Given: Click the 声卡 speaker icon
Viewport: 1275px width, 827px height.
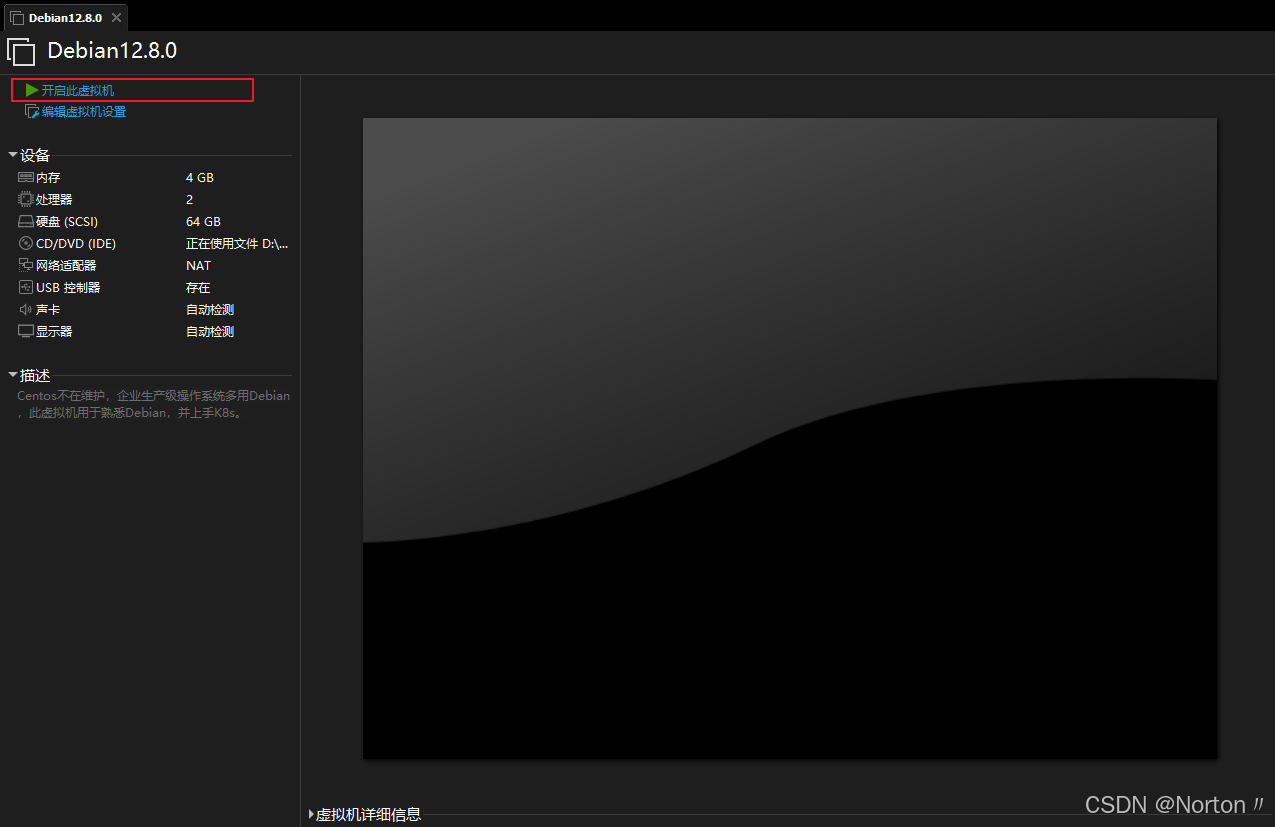Looking at the screenshot, I should pyautogui.click(x=26, y=309).
